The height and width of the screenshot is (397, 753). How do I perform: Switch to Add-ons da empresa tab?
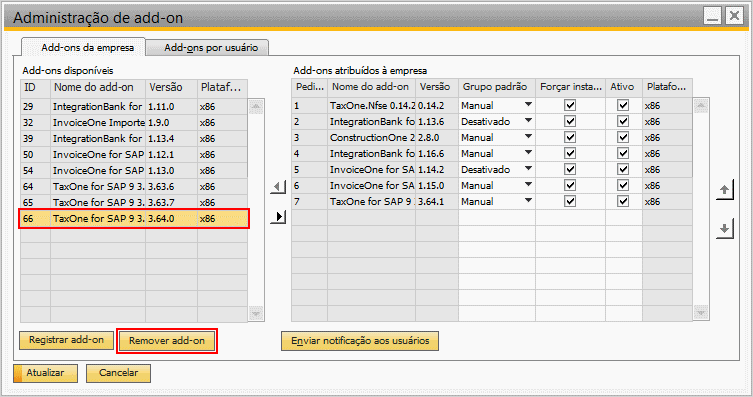[83, 48]
